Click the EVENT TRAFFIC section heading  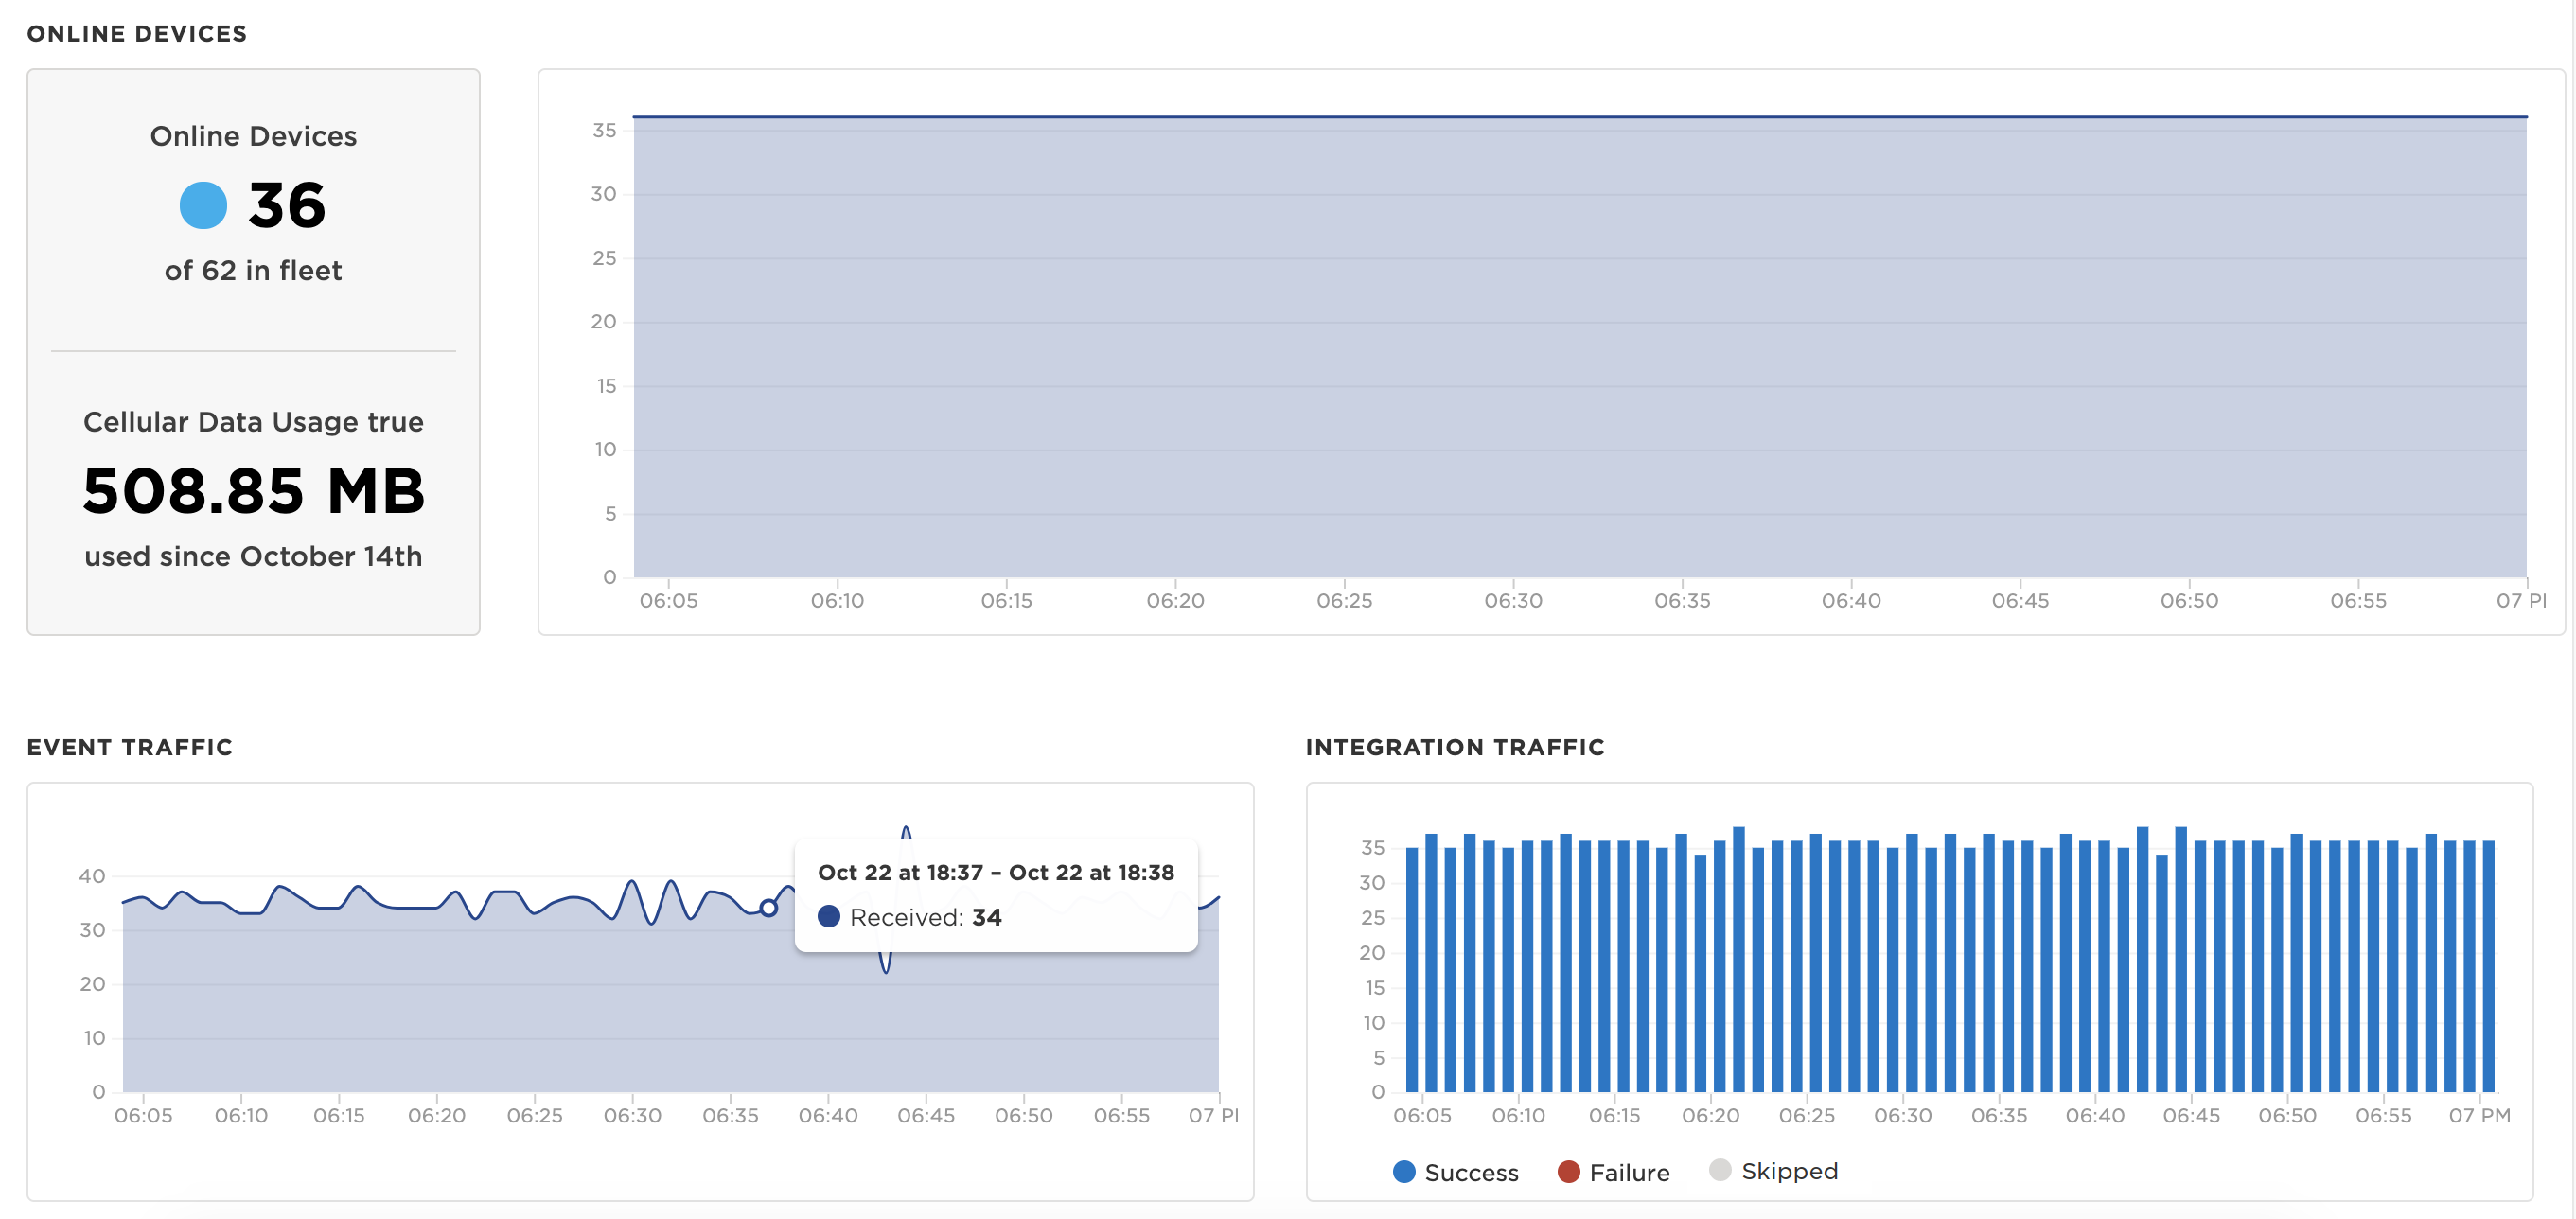(x=130, y=747)
